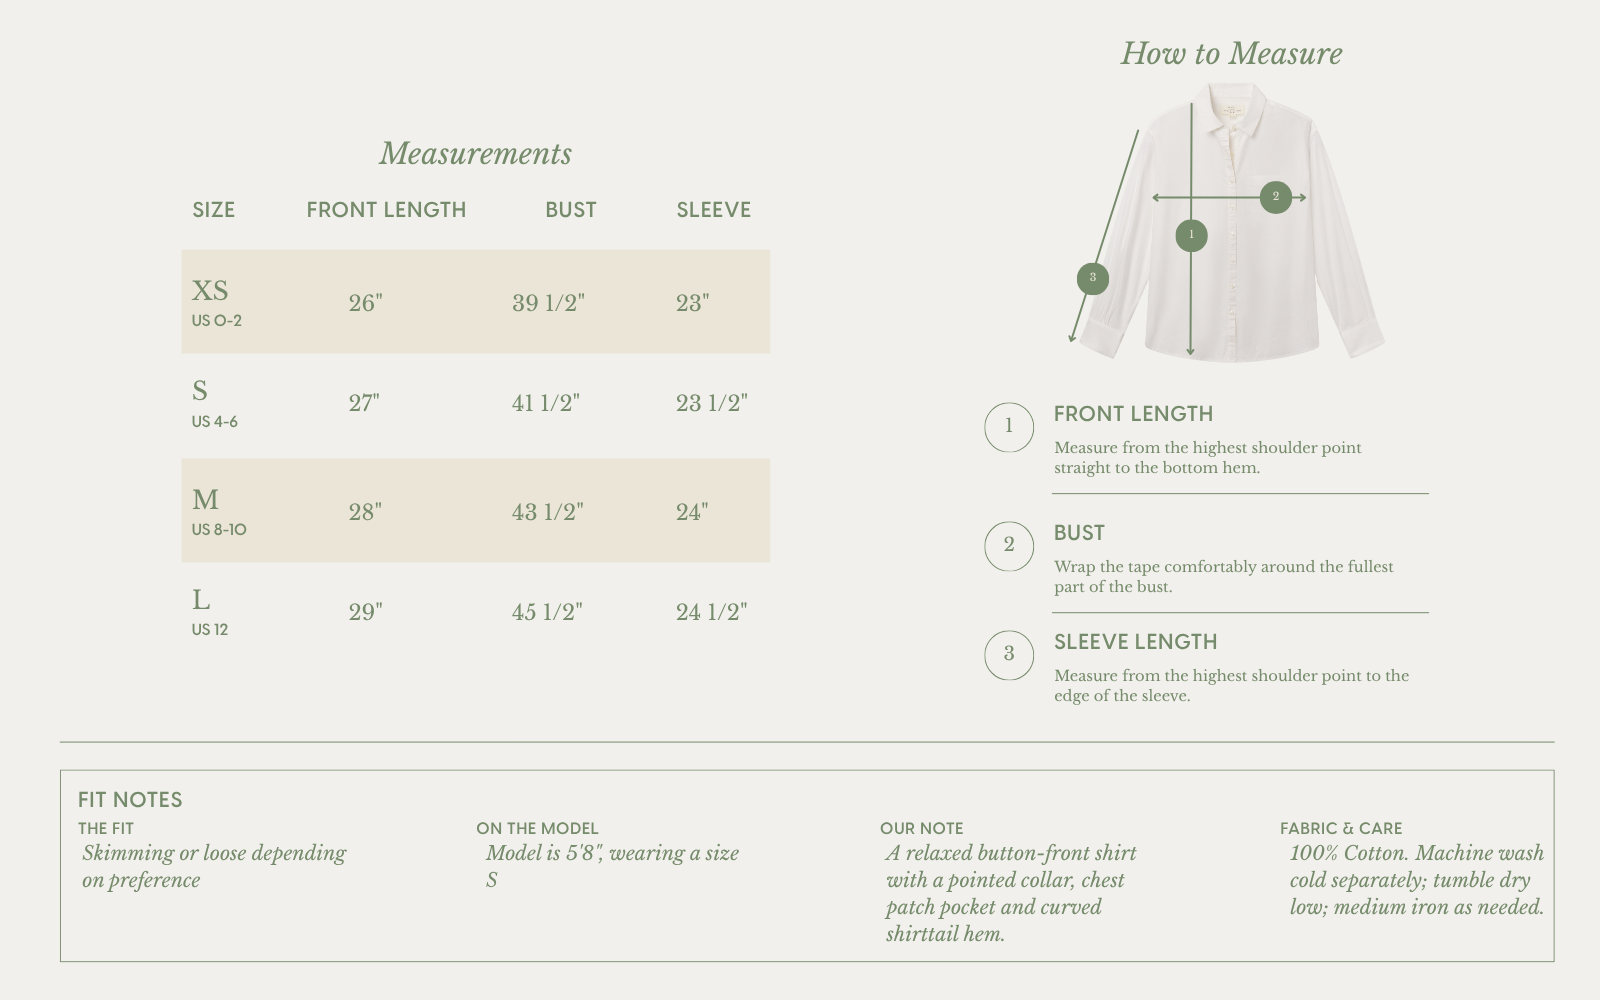Click the How to Measure heading
The height and width of the screenshot is (1000, 1600).
(1231, 53)
